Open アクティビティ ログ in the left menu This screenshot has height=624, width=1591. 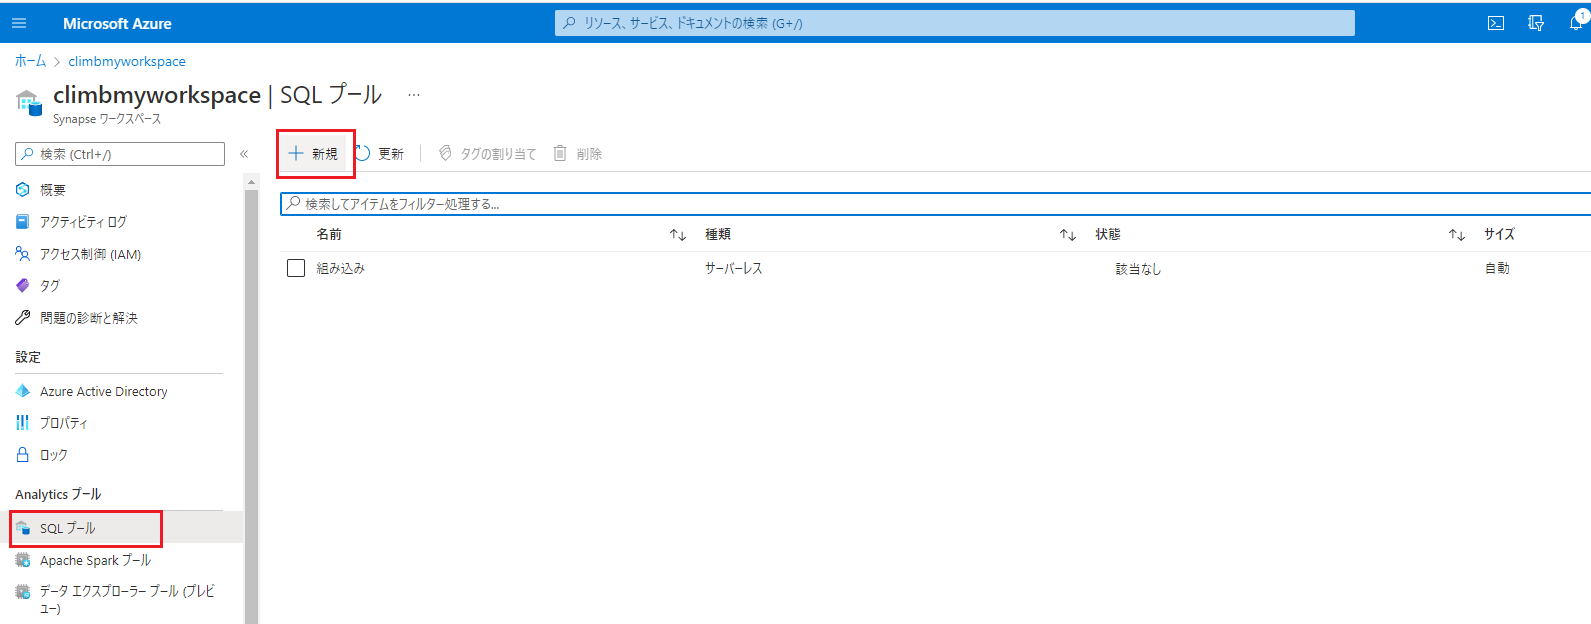(x=83, y=222)
